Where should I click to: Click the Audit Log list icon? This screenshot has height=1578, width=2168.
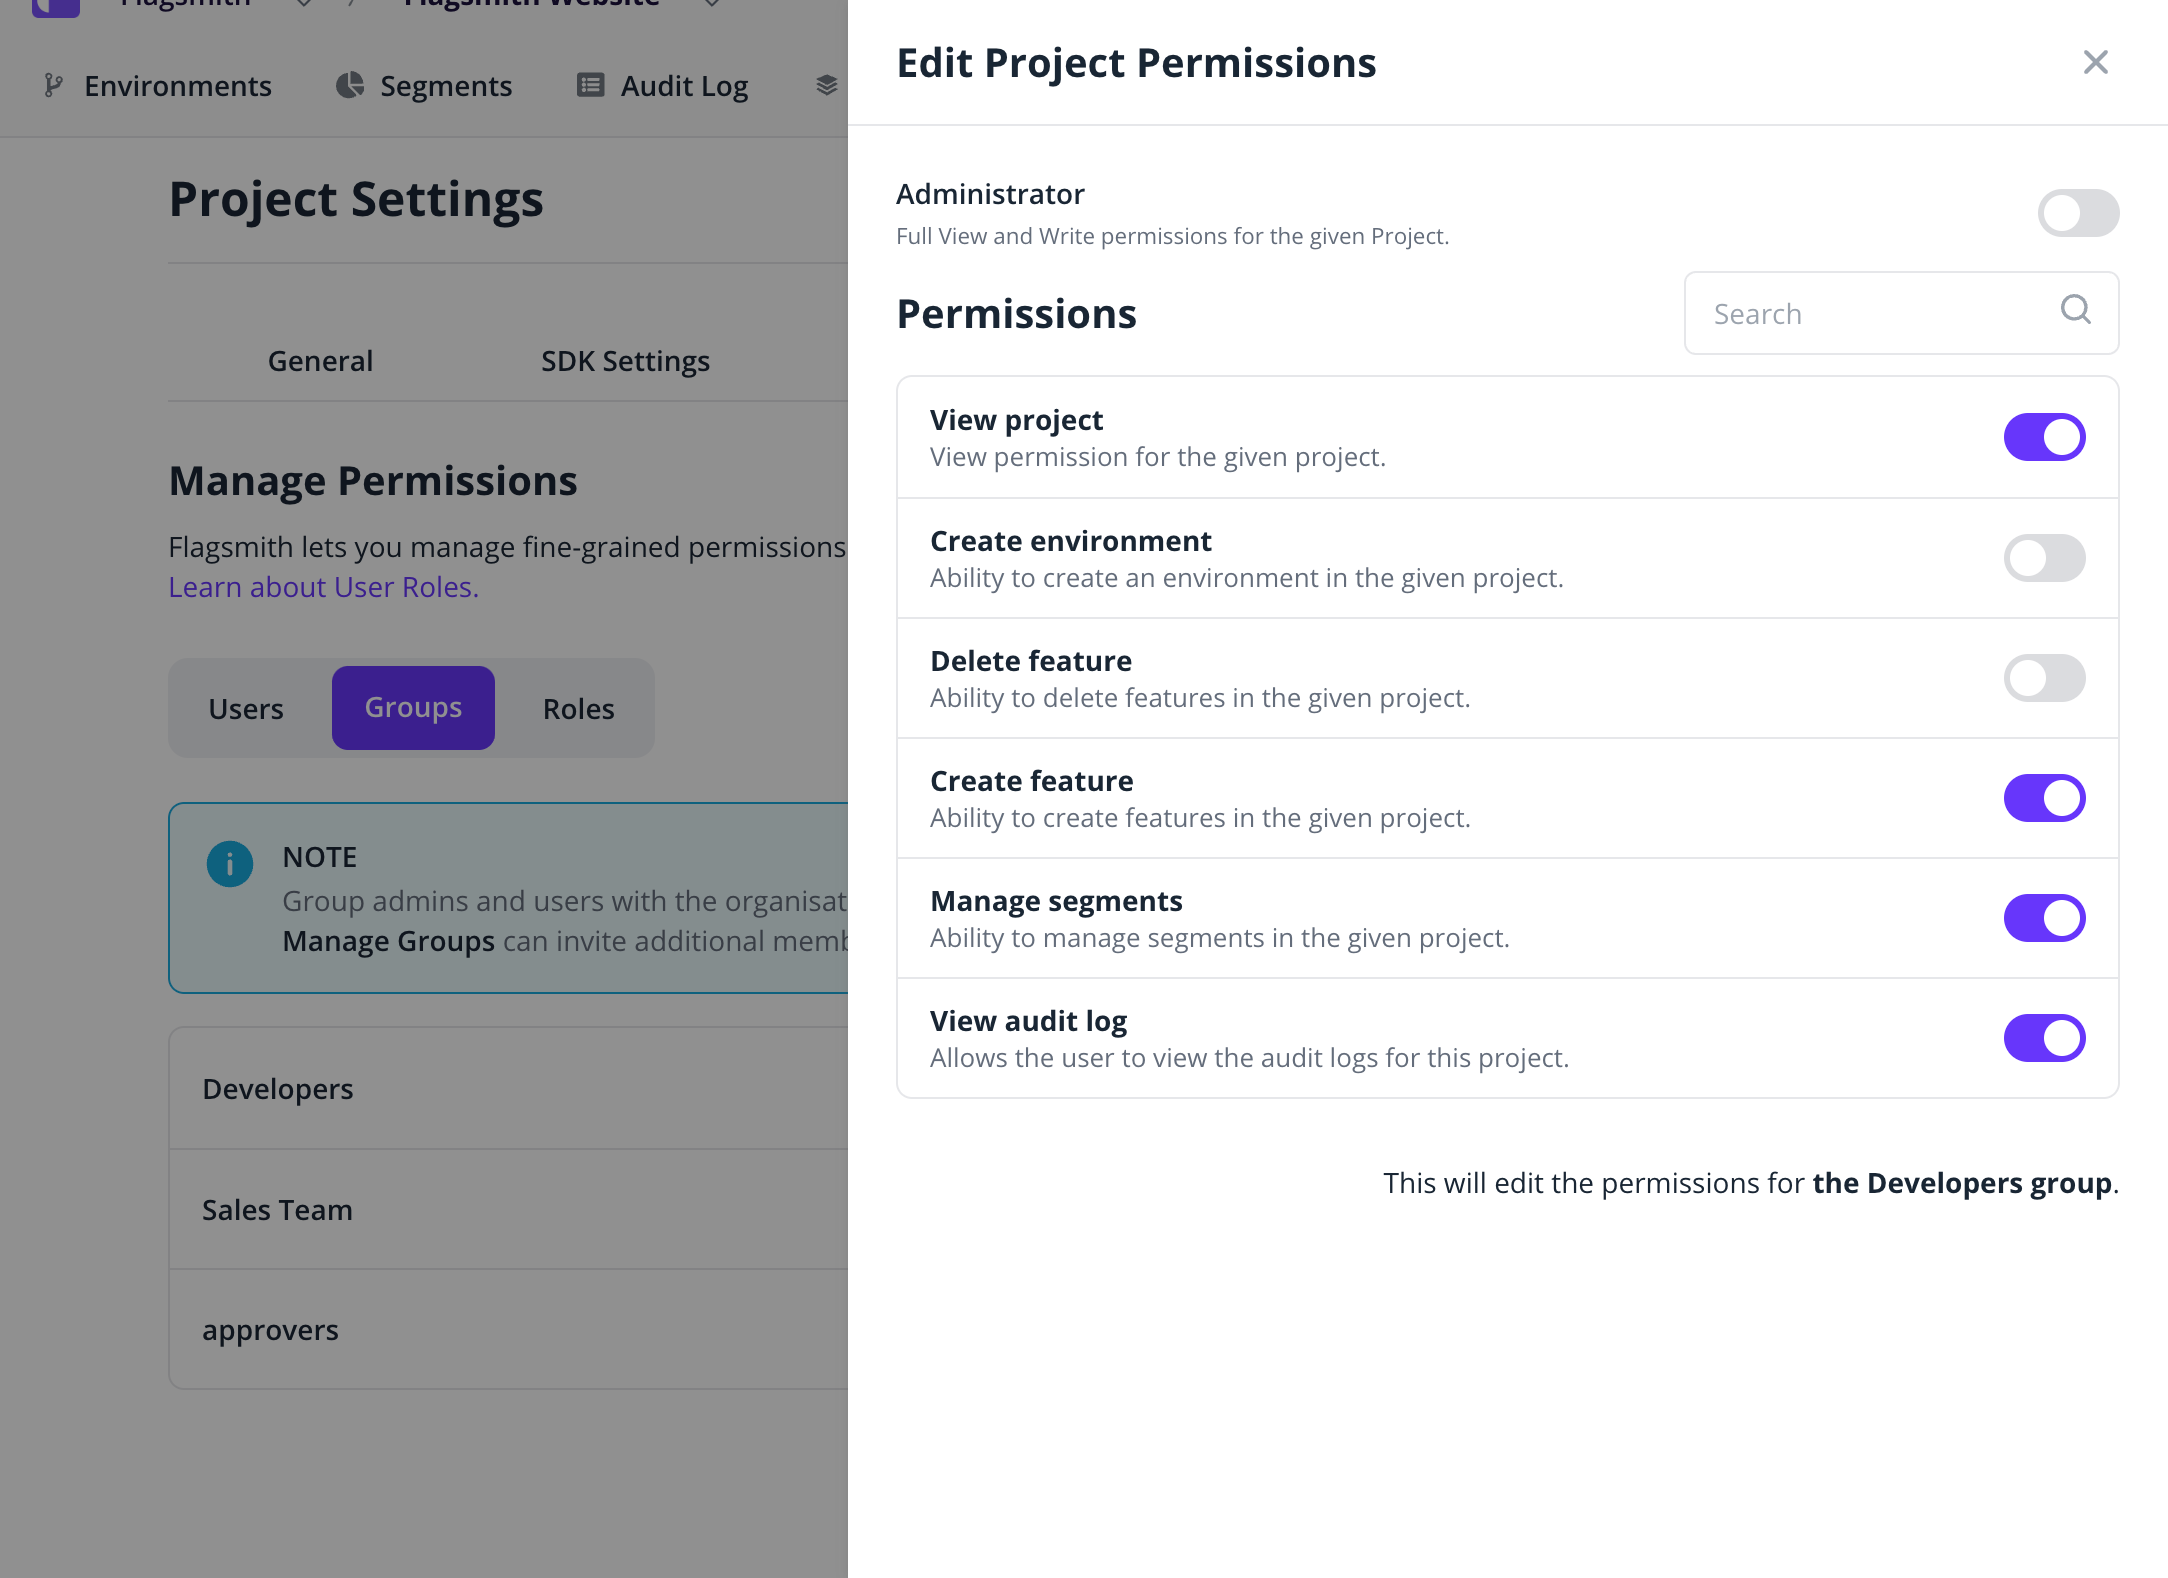(591, 86)
